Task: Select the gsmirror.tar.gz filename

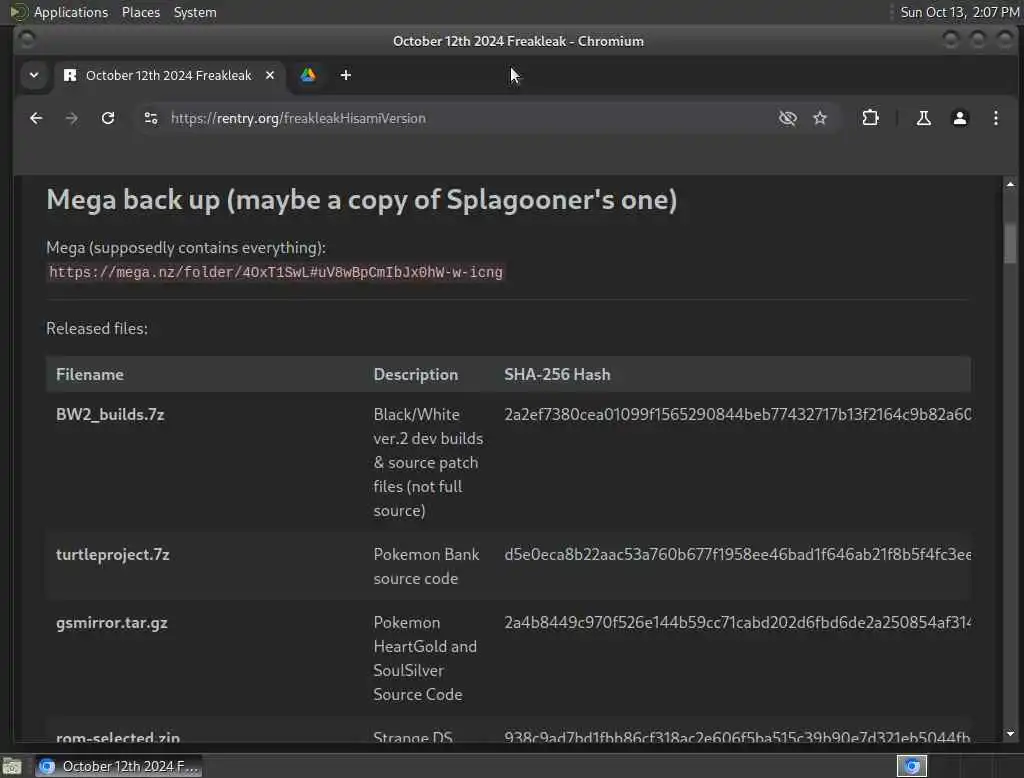Action: 112,623
